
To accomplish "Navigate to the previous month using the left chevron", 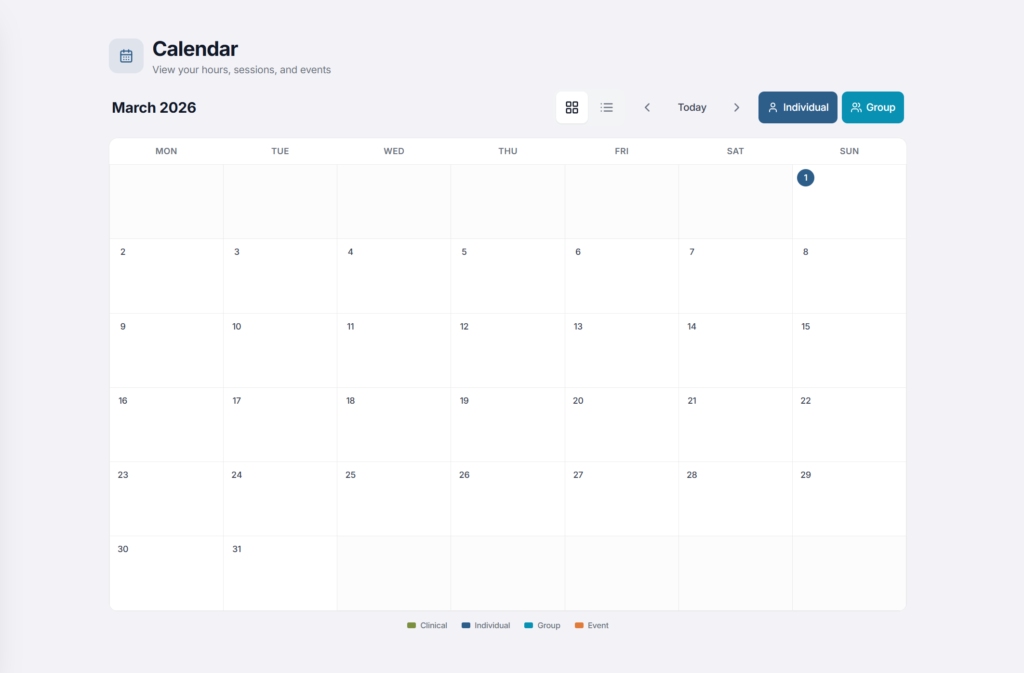I will [x=647, y=107].
